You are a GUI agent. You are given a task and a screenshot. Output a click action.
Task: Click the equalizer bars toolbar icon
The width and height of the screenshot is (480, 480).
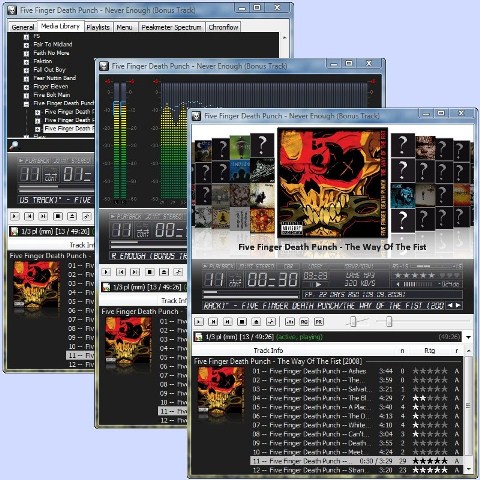[x=290, y=322]
